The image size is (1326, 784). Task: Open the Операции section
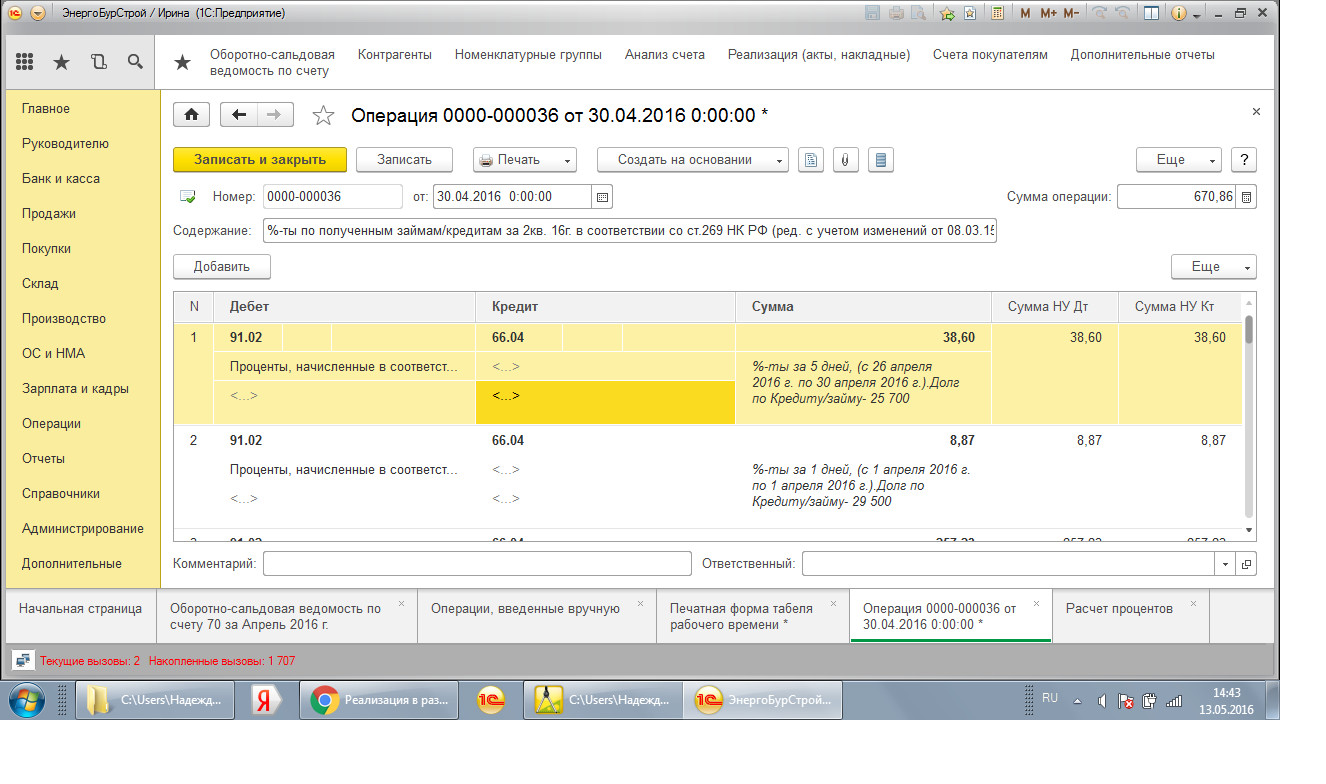pyautogui.click(x=51, y=423)
